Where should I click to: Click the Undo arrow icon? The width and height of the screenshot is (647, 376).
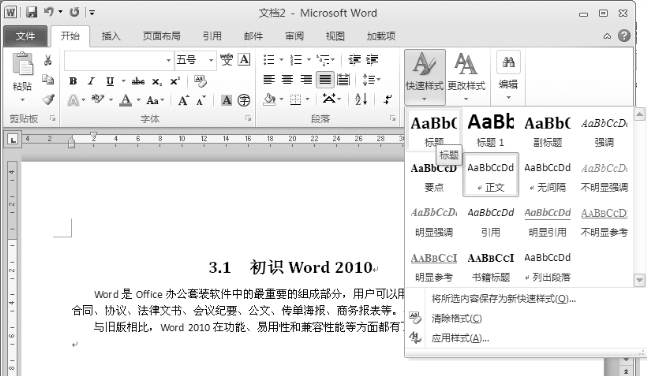point(49,12)
